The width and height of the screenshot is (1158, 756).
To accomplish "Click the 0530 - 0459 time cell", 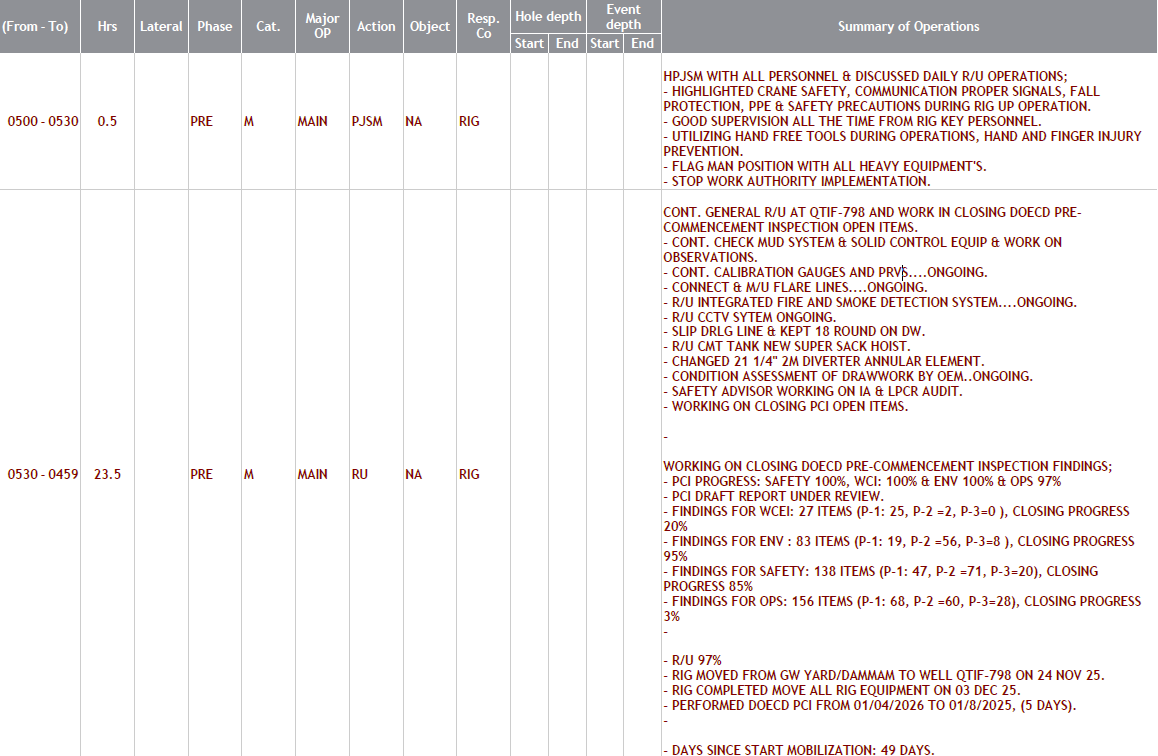I will pyautogui.click(x=43, y=475).
